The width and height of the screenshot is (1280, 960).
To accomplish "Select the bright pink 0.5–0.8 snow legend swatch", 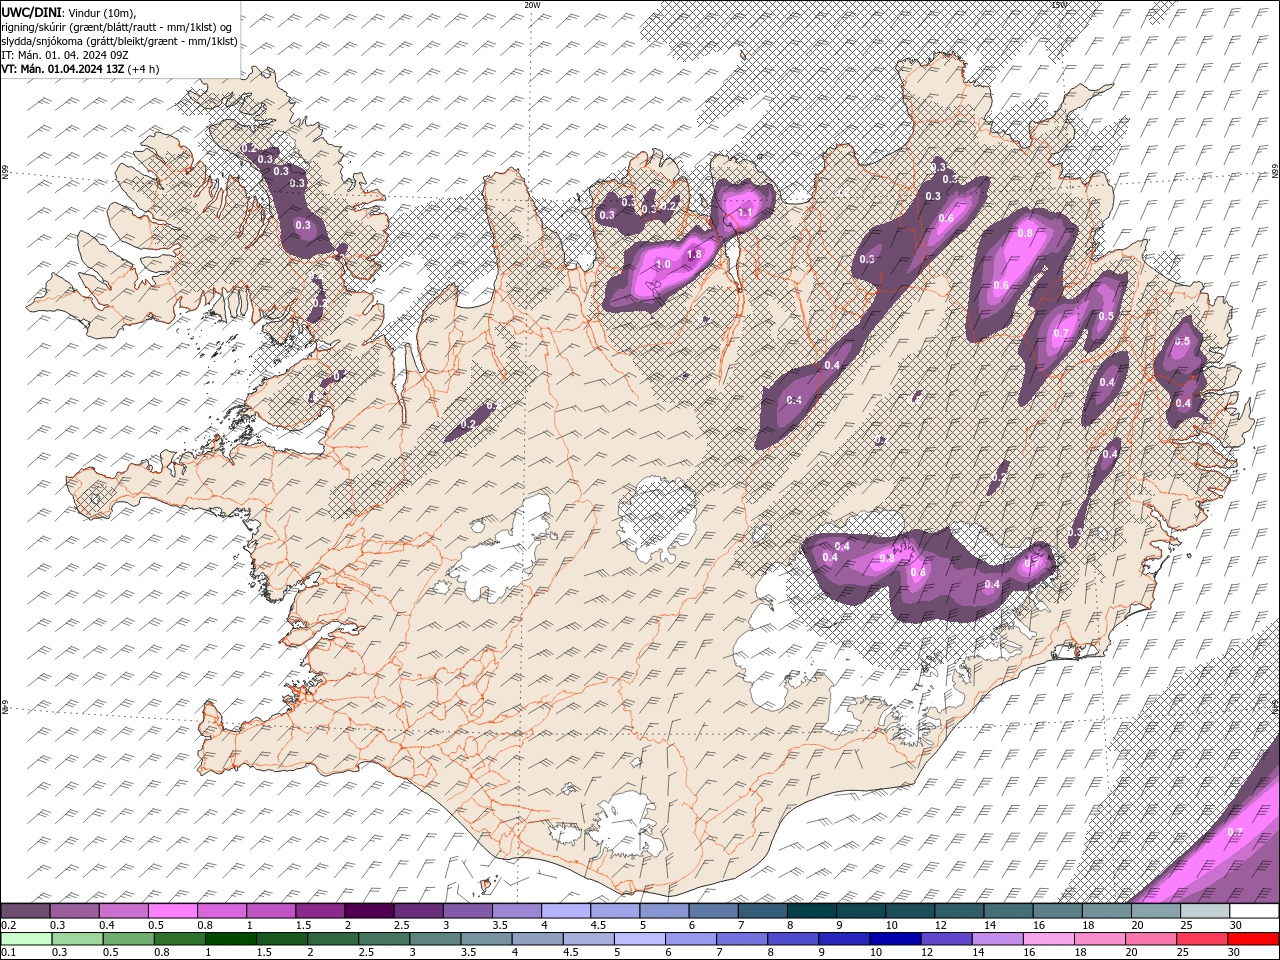I will (172, 911).
